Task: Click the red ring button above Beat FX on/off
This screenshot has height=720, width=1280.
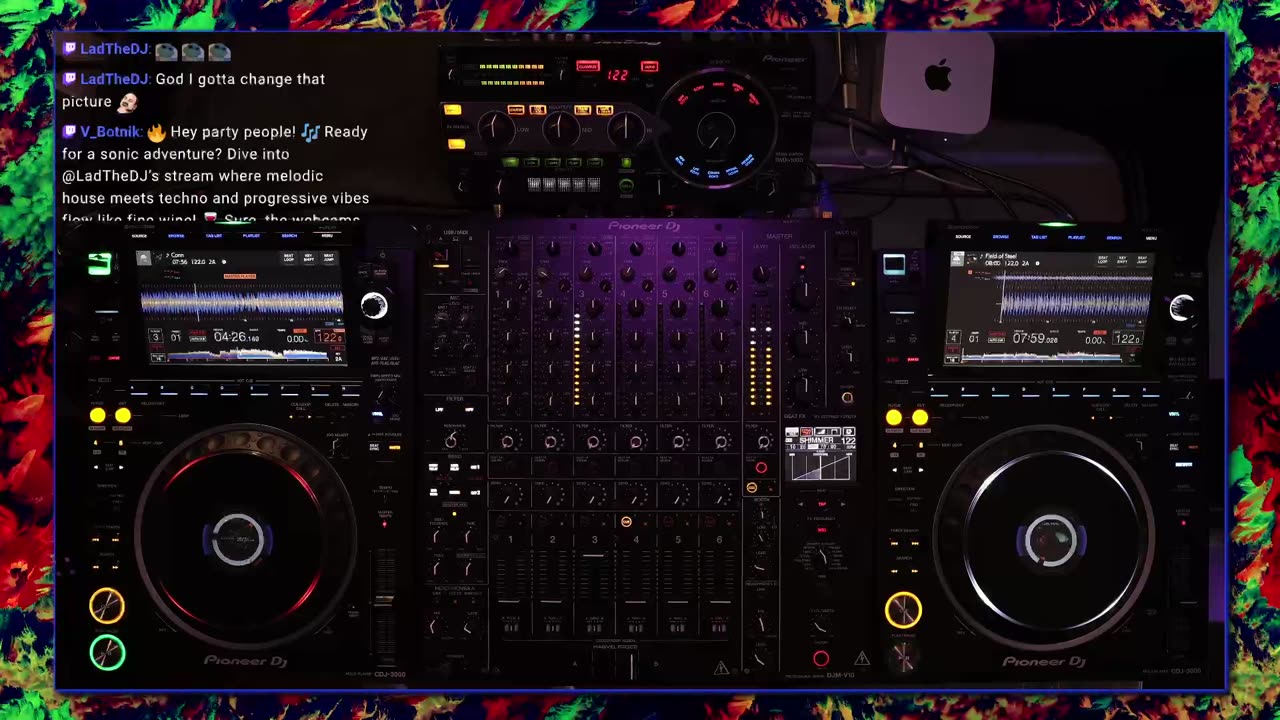Action: click(761, 467)
